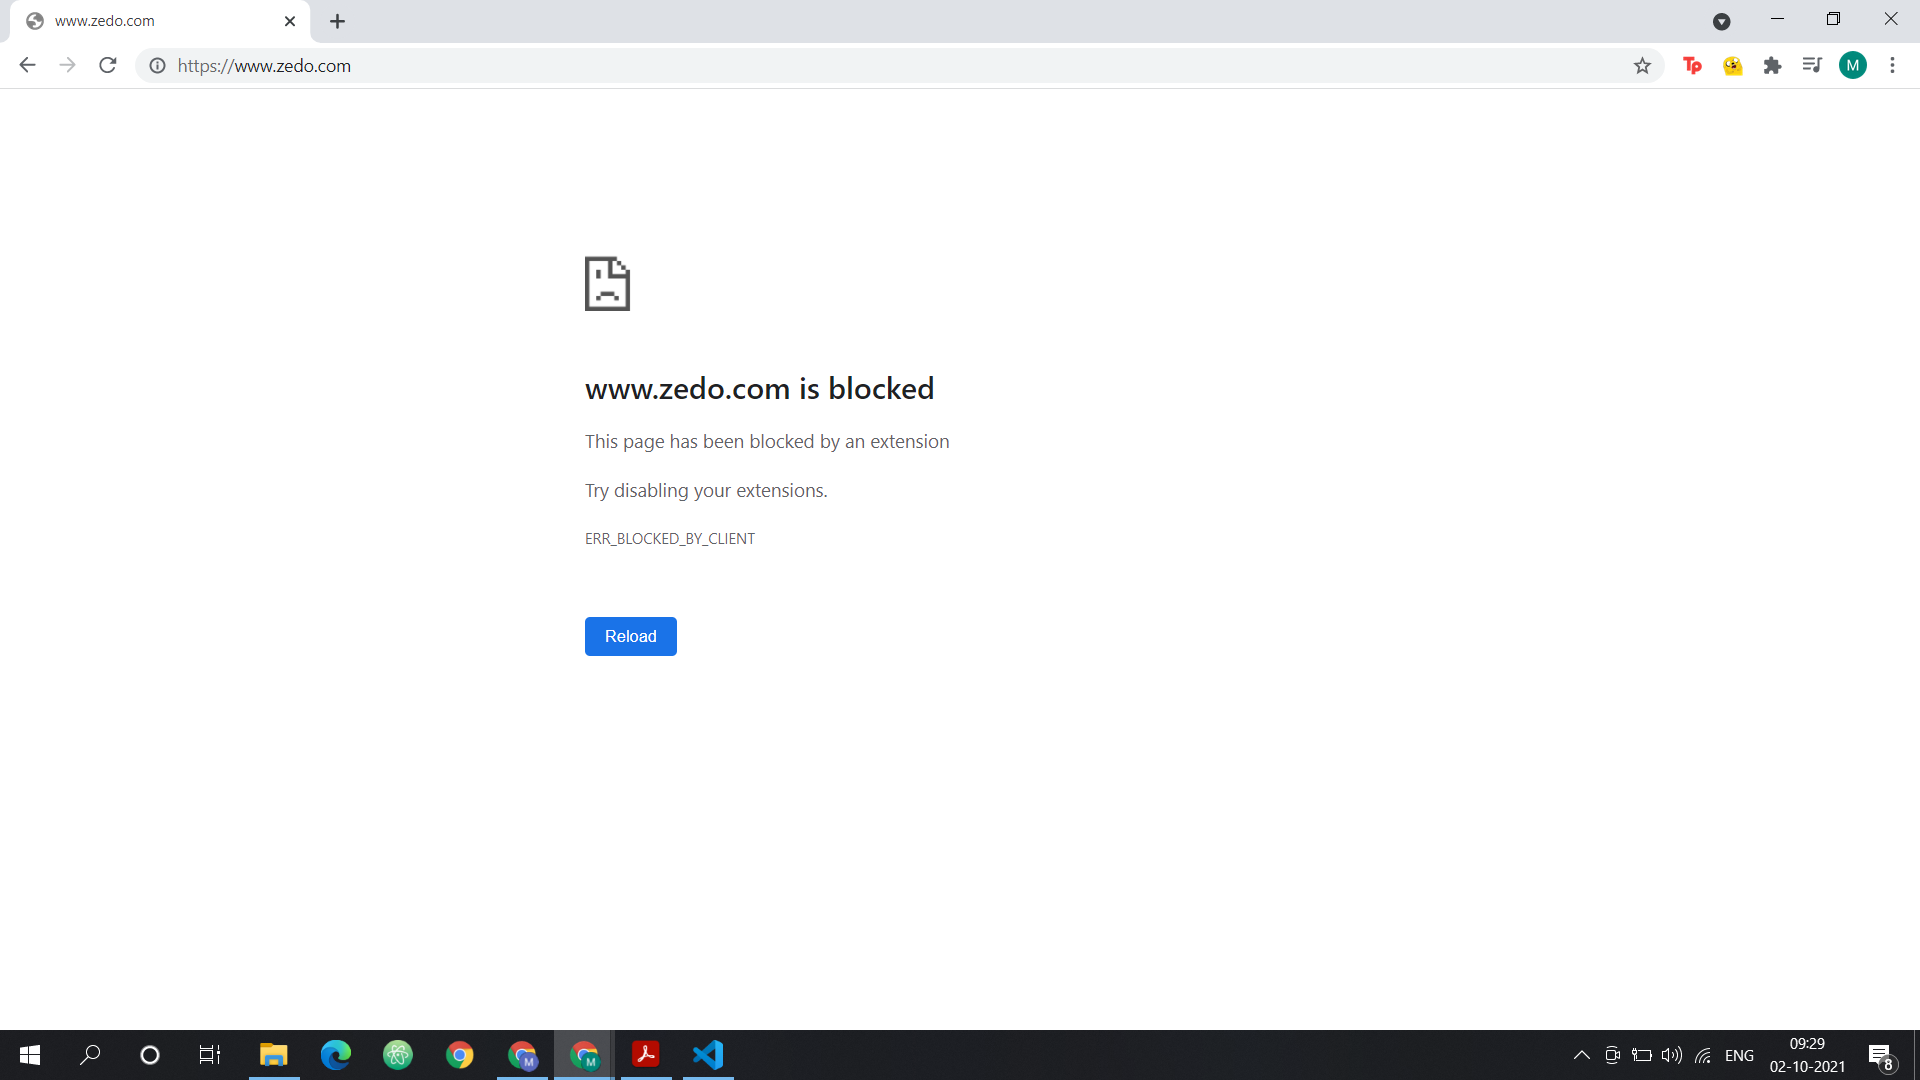
Task: Click inside the address bar
Action: pos(600,66)
